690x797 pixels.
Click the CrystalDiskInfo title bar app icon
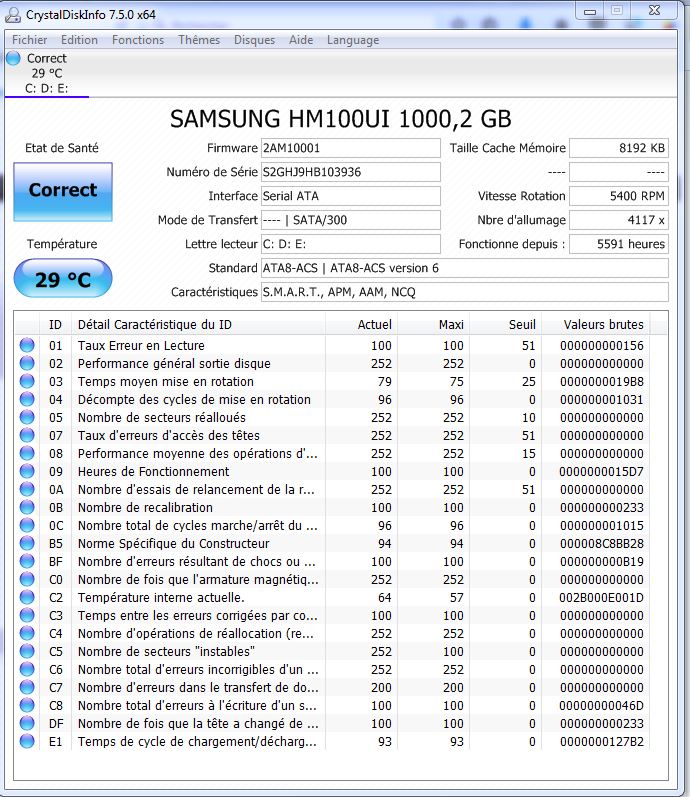pyautogui.click(x=12, y=15)
